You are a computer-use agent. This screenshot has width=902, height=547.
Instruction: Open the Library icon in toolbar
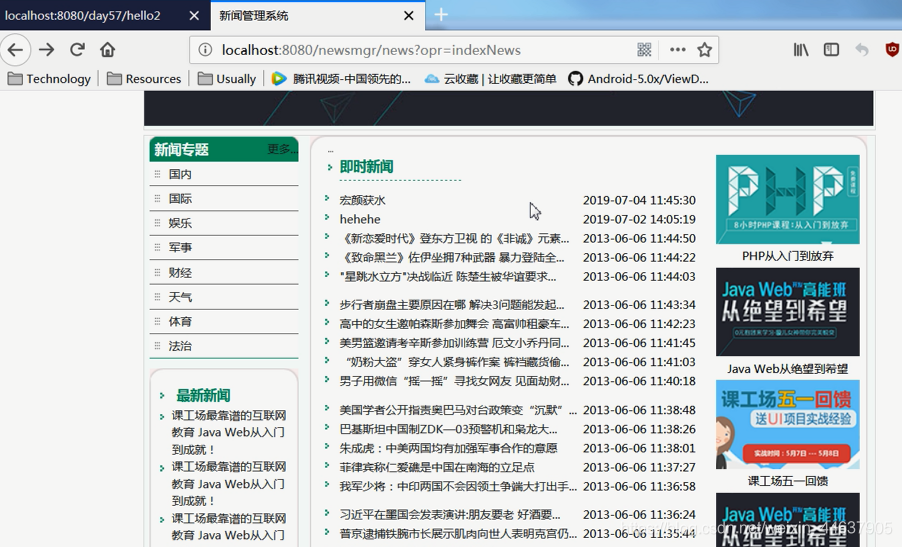[801, 50]
